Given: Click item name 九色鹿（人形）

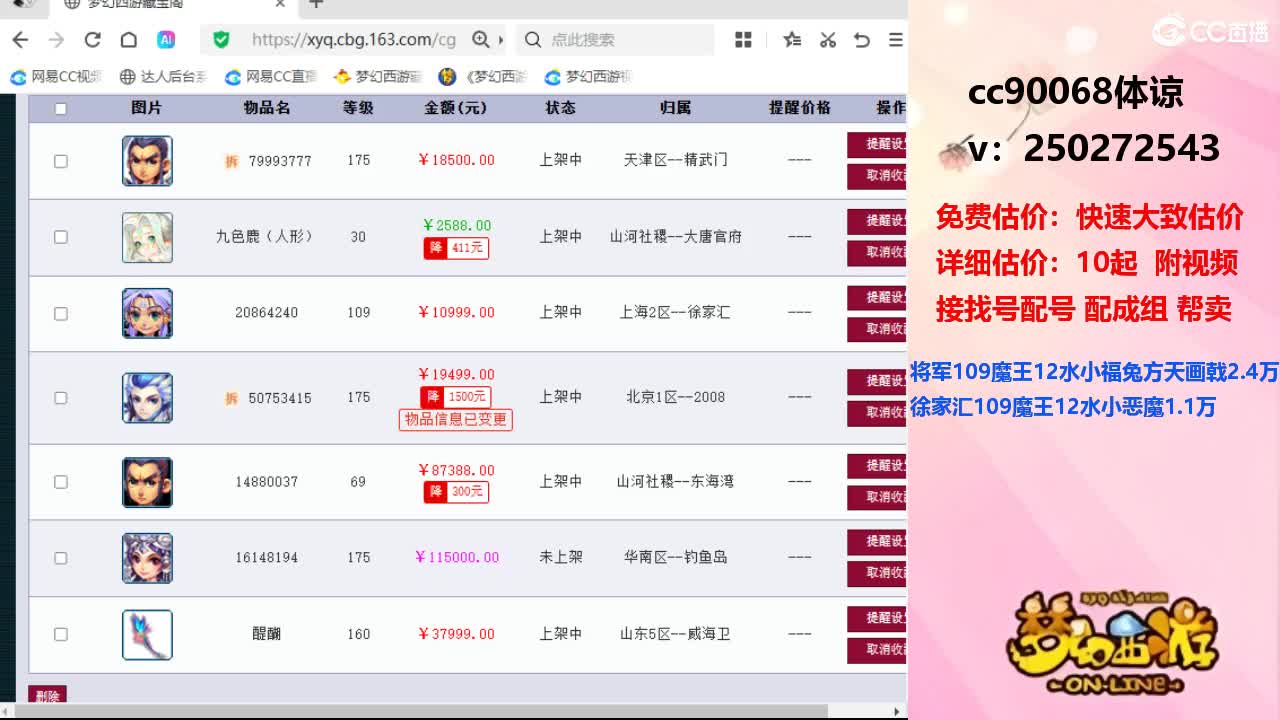Looking at the screenshot, I should coord(266,237).
